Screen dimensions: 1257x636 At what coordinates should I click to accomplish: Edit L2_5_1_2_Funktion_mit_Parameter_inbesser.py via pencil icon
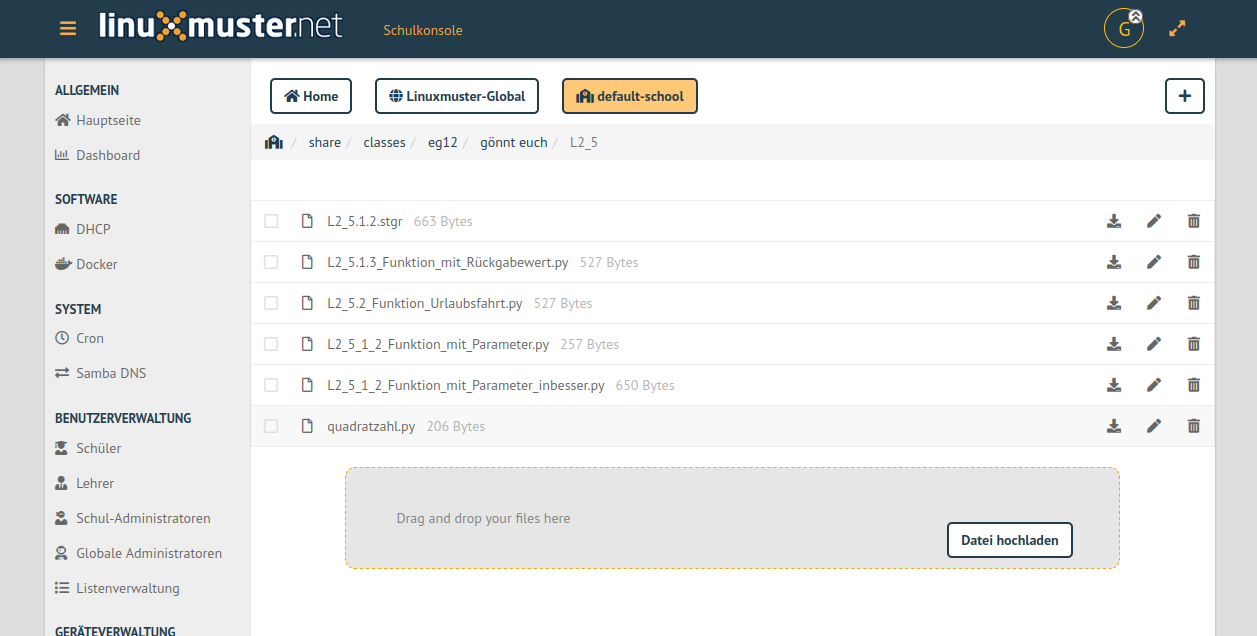(x=1154, y=385)
